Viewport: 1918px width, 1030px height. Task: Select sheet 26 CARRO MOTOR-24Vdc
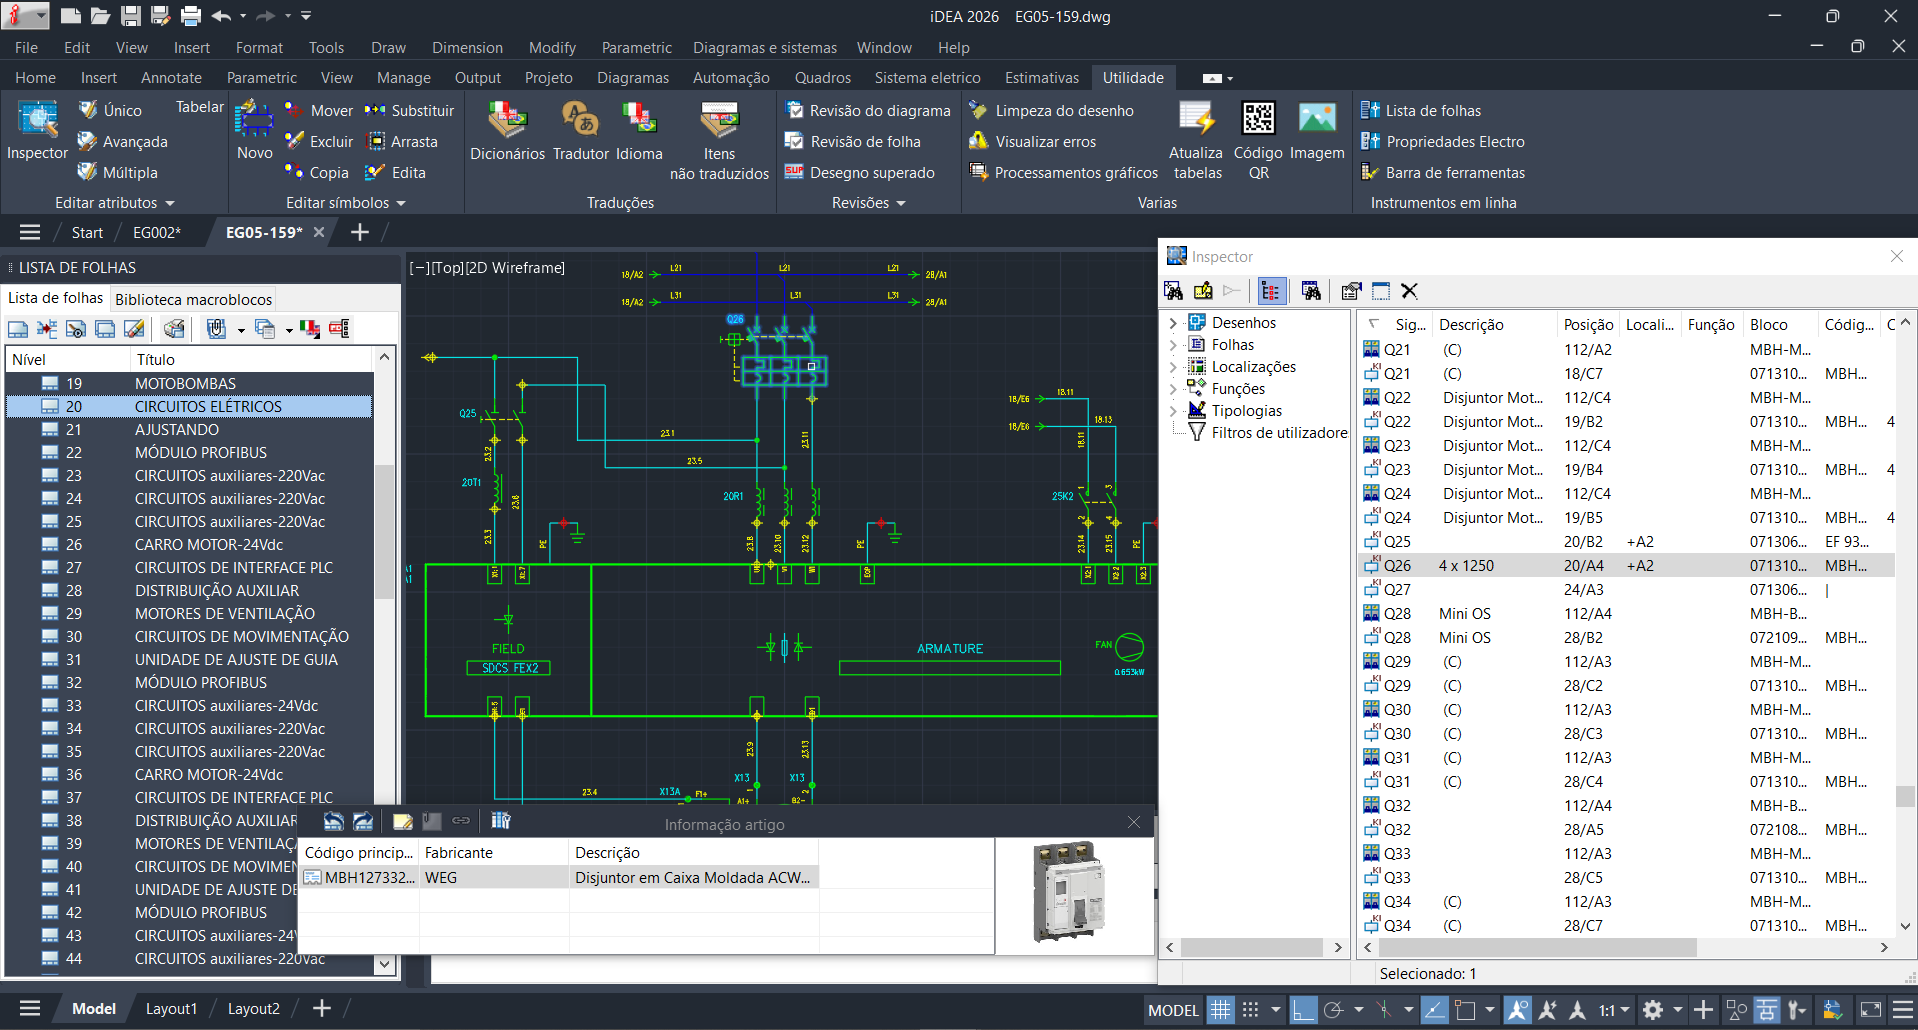tap(208, 544)
